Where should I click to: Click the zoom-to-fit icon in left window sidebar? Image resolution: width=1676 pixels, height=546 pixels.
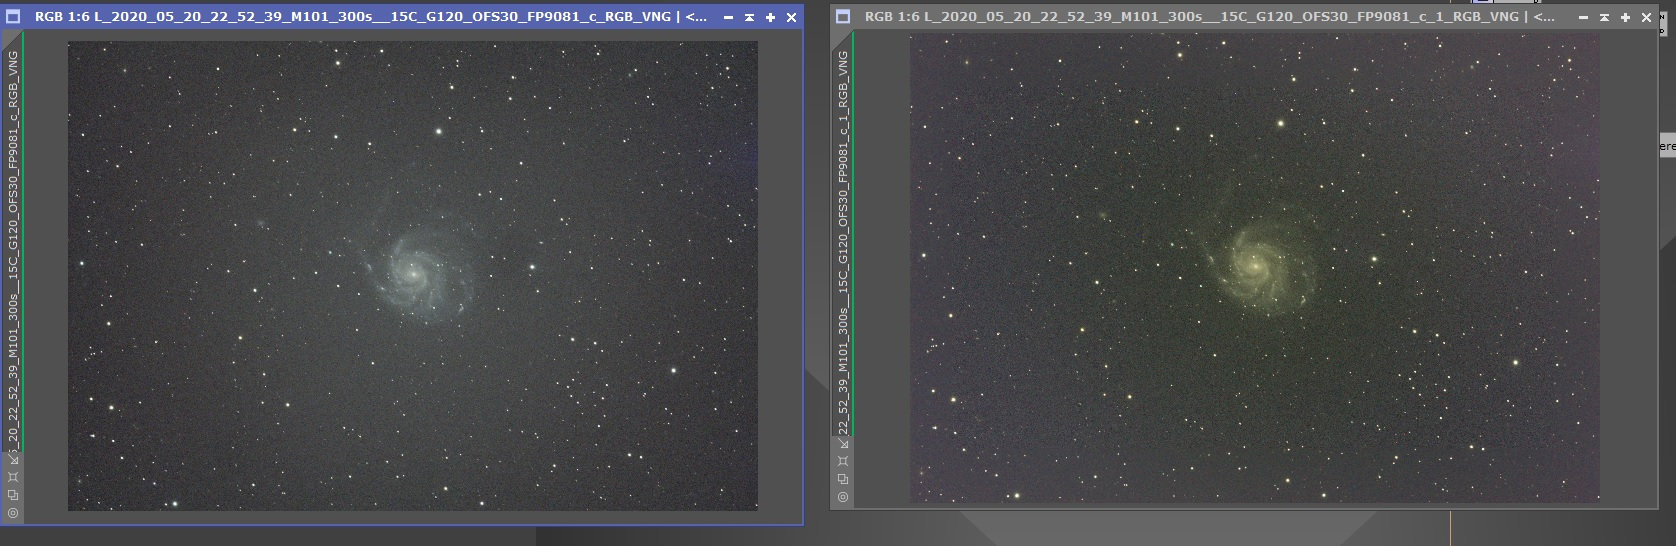(13, 476)
